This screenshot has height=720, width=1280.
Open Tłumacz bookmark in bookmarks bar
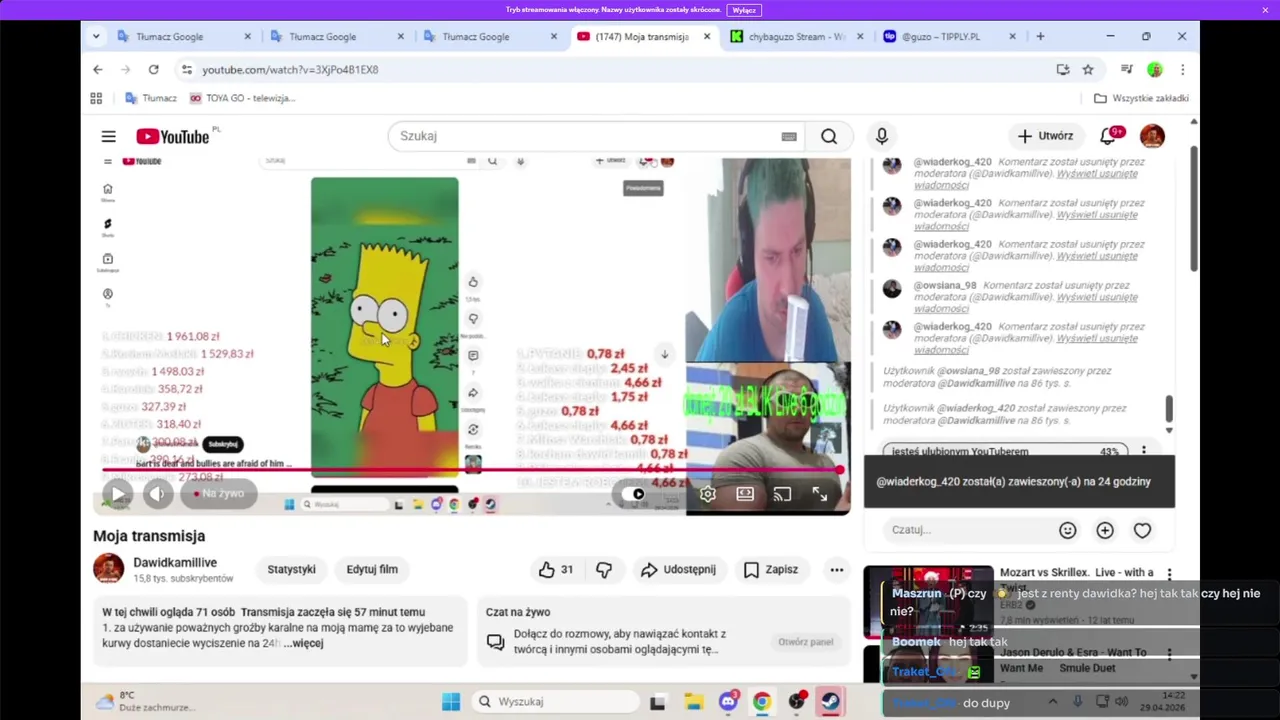point(151,98)
